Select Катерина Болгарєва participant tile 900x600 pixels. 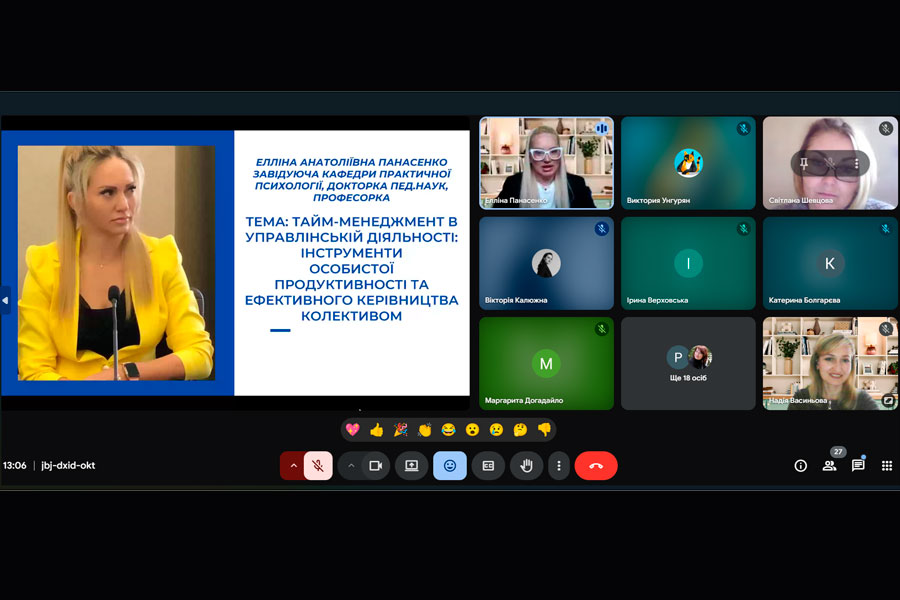pos(830,263)
